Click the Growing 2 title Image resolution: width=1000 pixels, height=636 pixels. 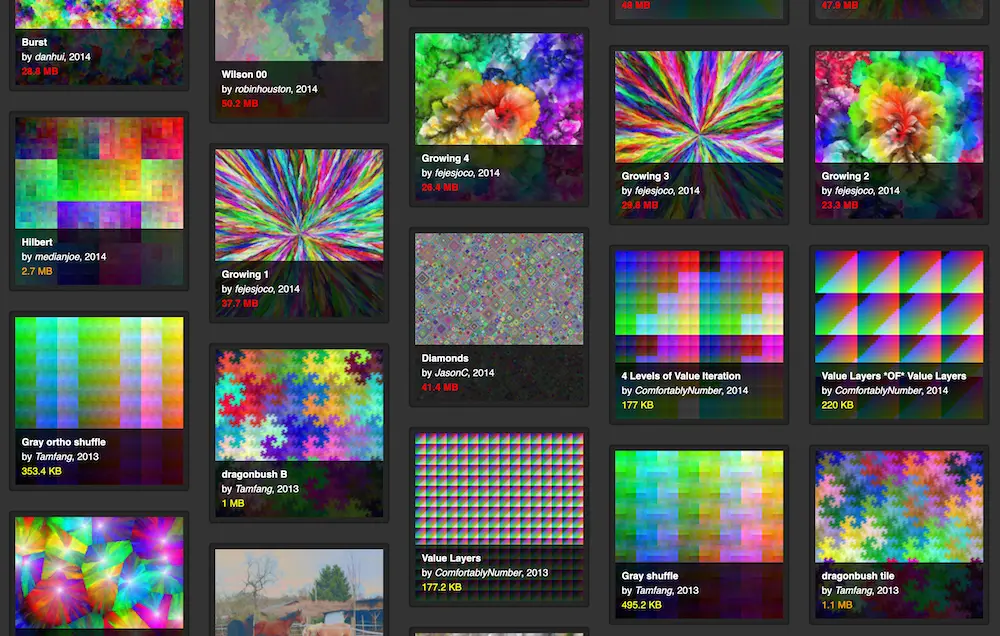point(845,176)
